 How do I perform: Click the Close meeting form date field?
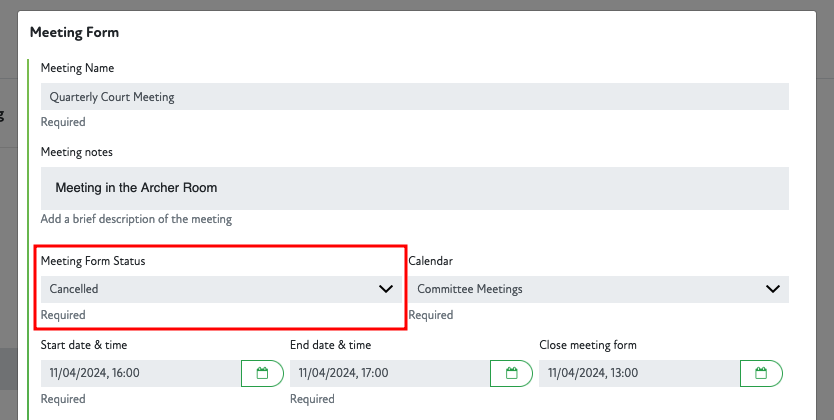click(x=638, y=373)
